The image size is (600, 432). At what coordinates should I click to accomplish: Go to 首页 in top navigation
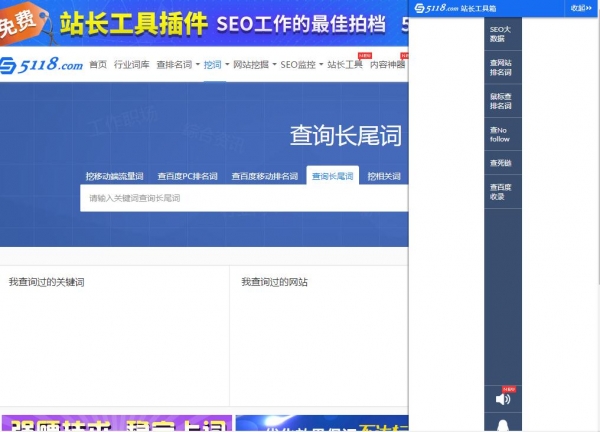point(98,64)
